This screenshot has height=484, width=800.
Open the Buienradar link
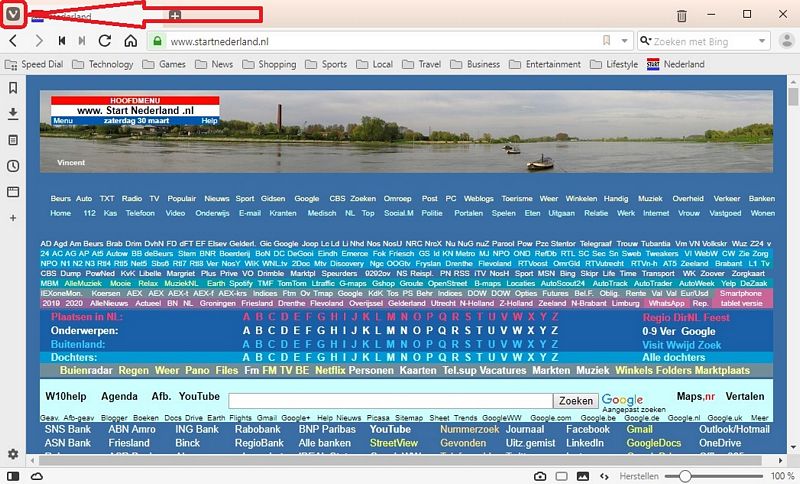coord(86,371)
